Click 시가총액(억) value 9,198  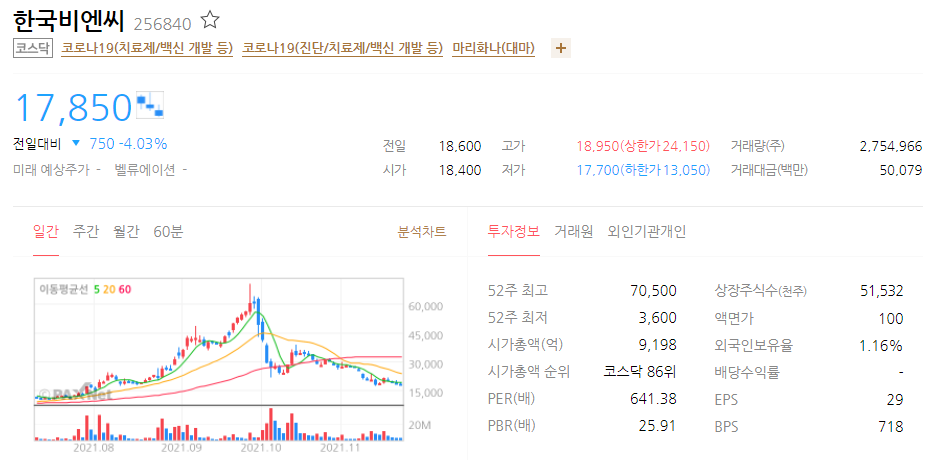(658, 345)
